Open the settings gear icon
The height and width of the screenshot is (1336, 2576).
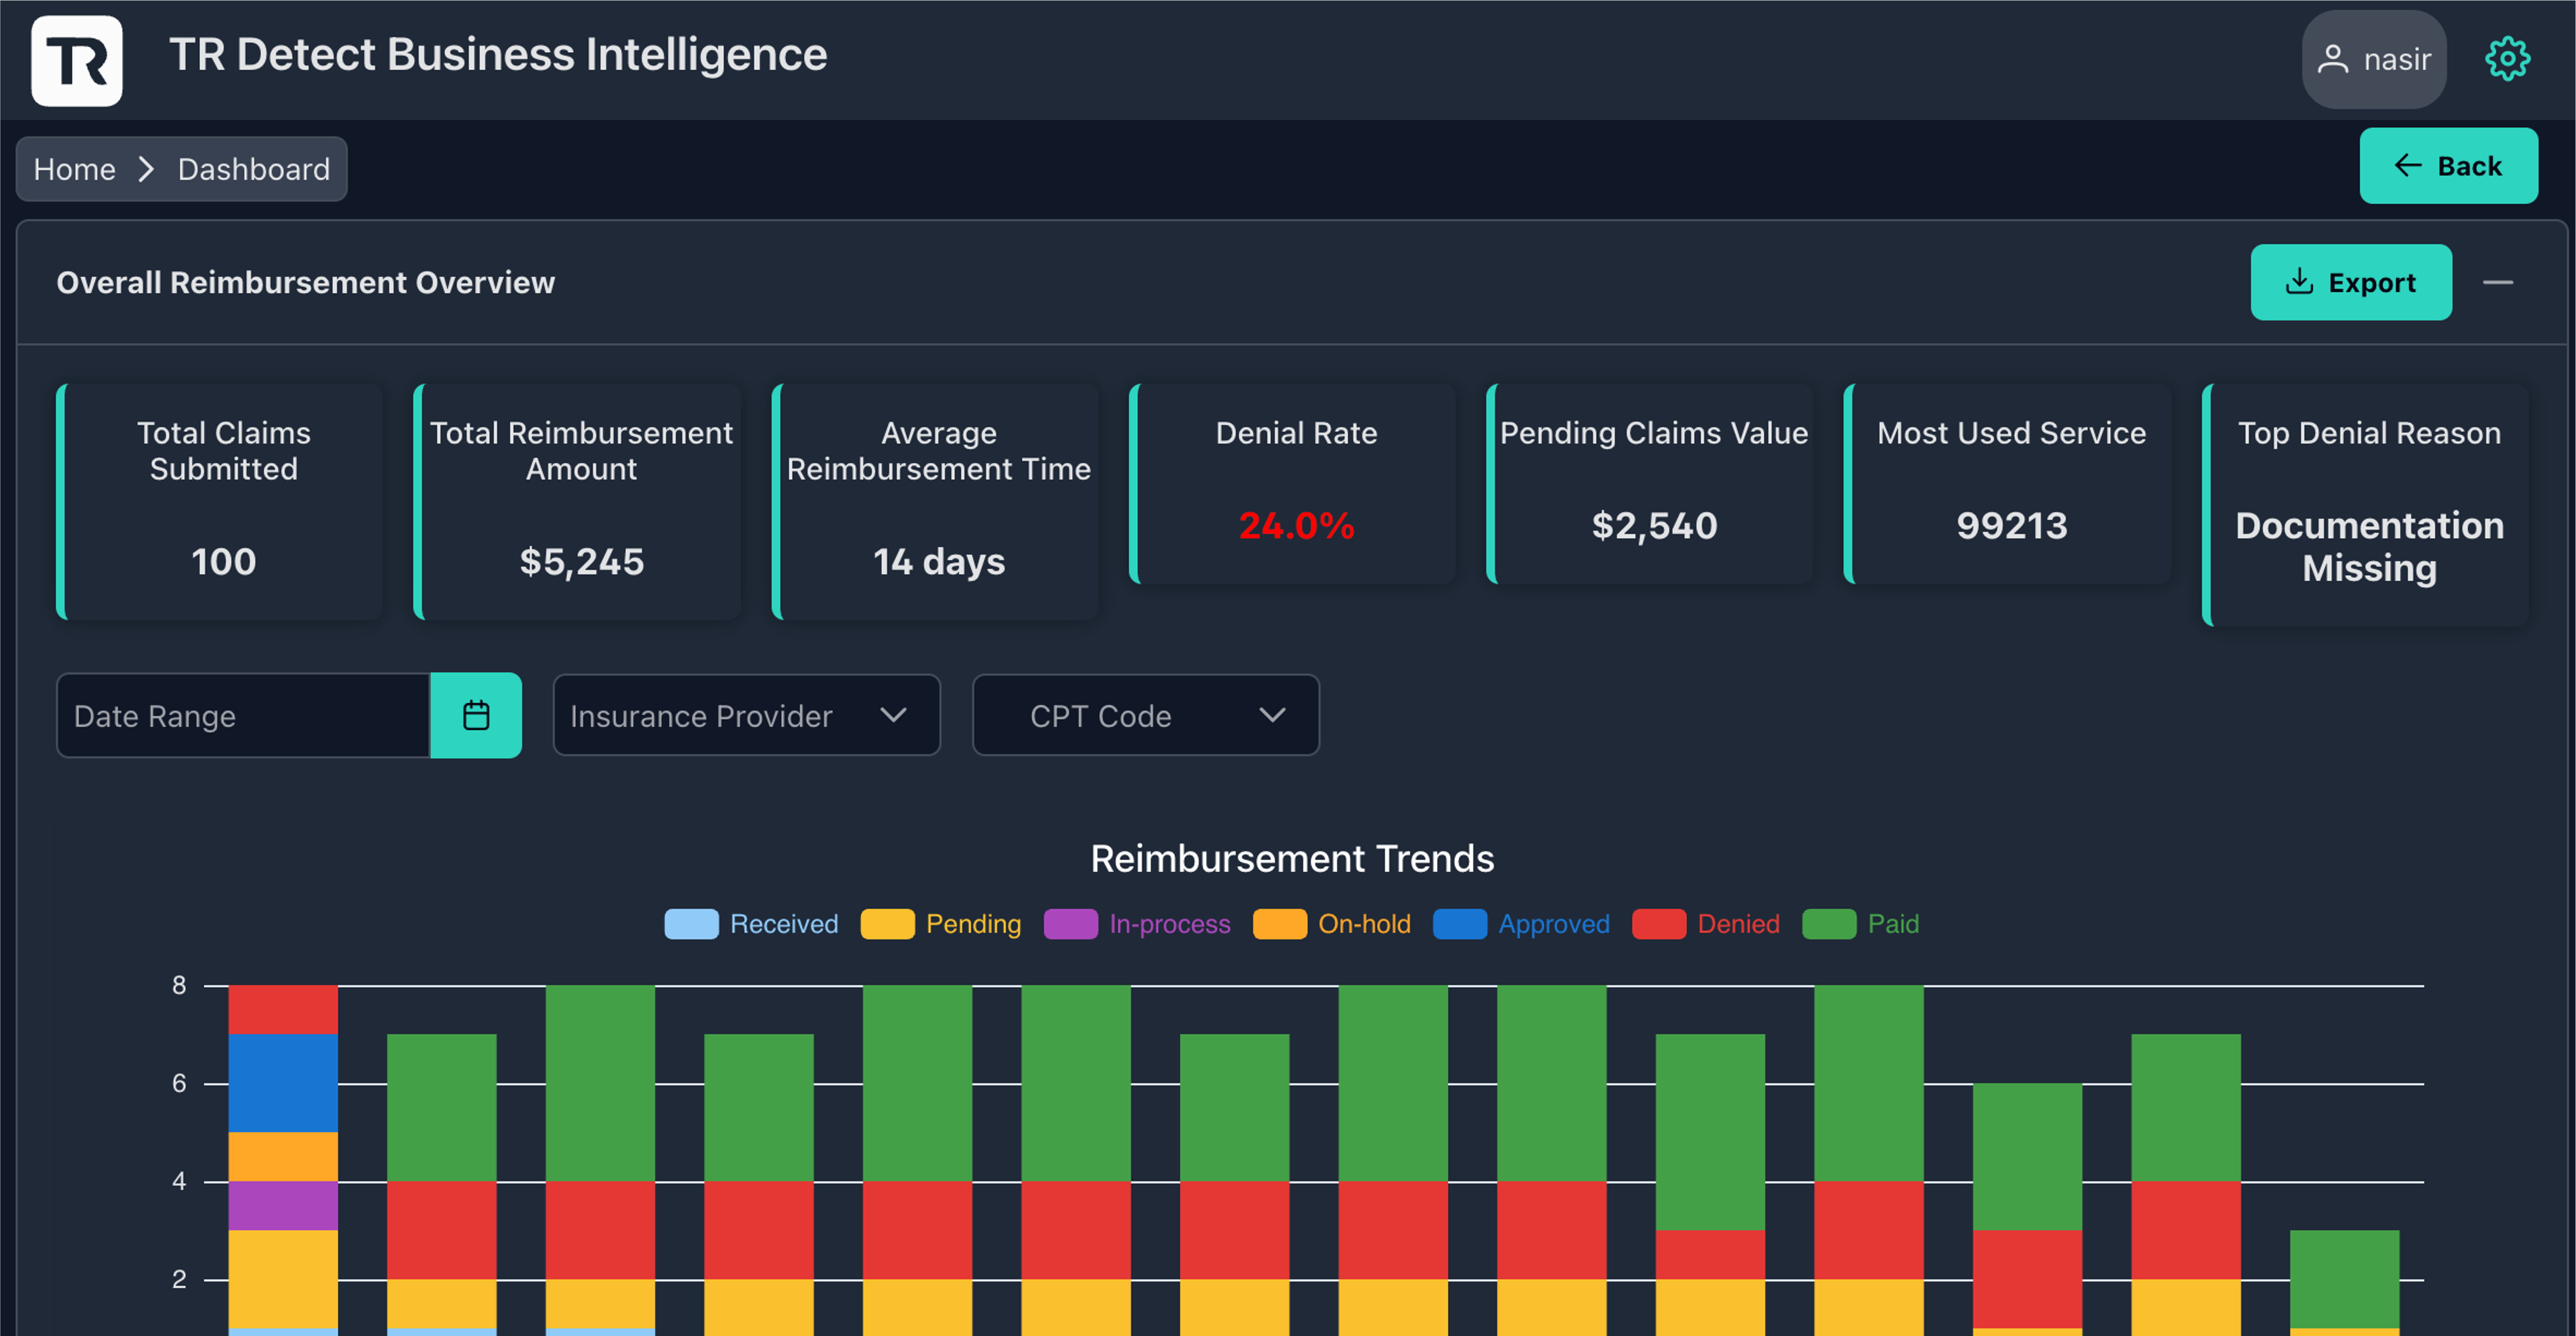[2507, 59]
